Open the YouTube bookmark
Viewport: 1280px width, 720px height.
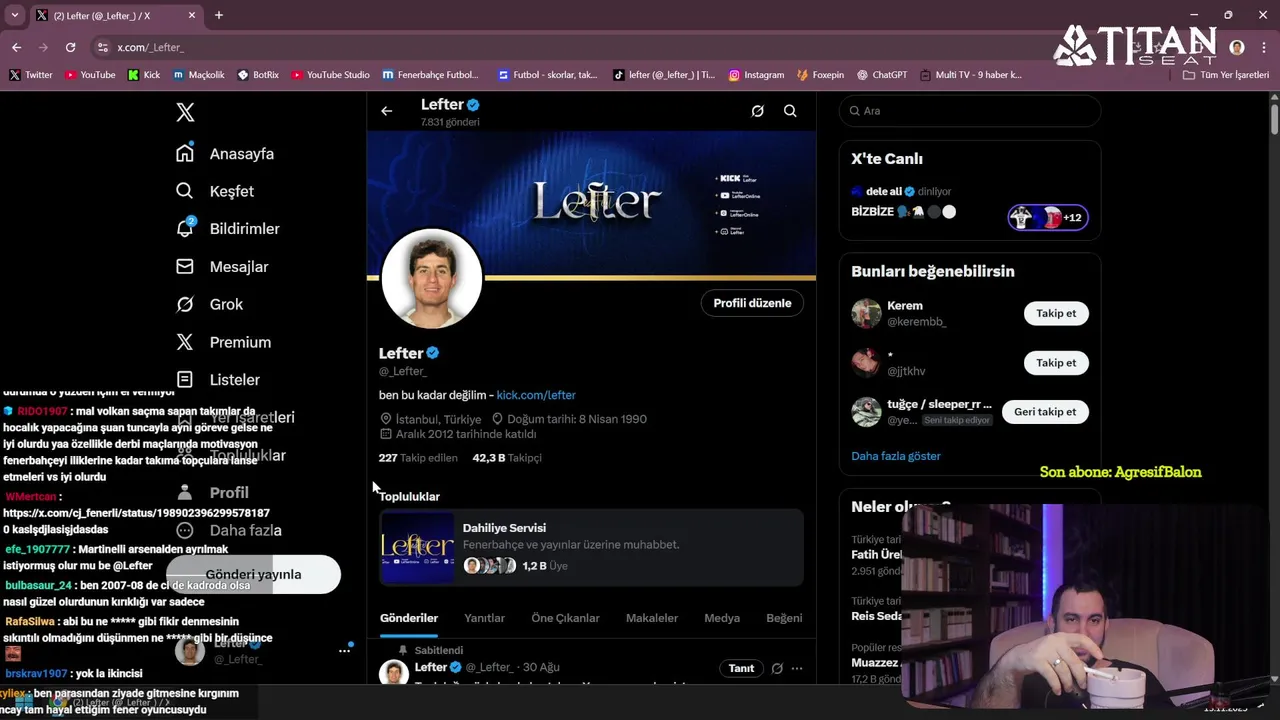90,75
